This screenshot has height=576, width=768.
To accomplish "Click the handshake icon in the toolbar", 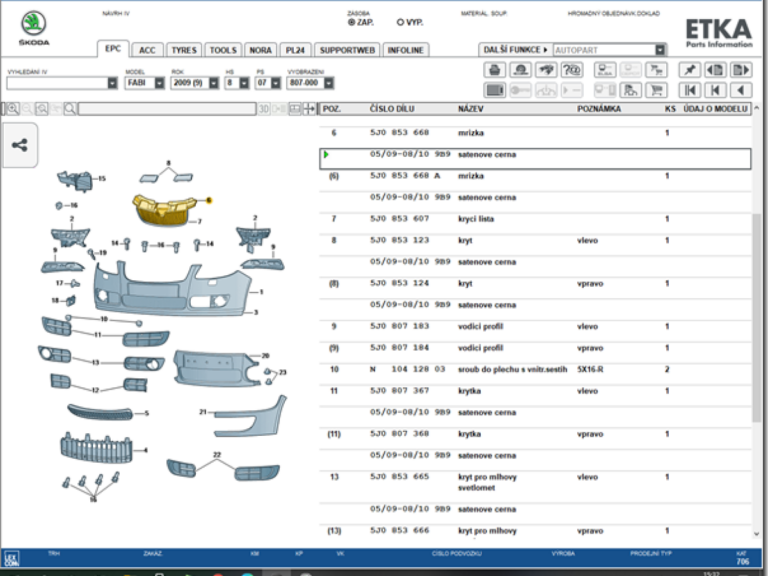I will pyautogui.click(x=546, y=70).
